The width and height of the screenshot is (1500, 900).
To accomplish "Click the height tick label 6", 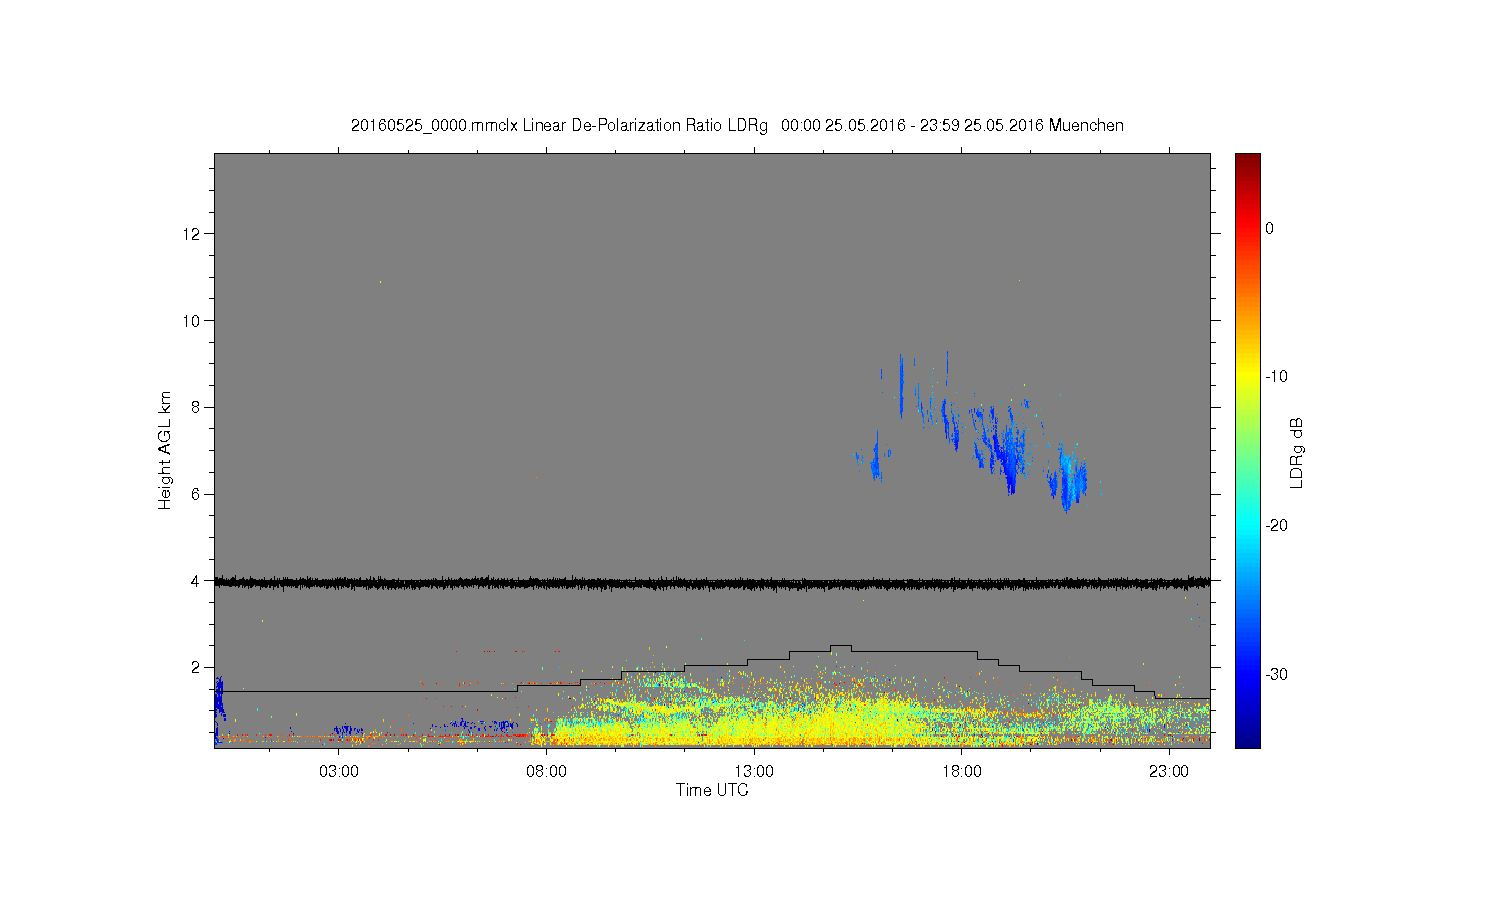I will coord(196,494).
